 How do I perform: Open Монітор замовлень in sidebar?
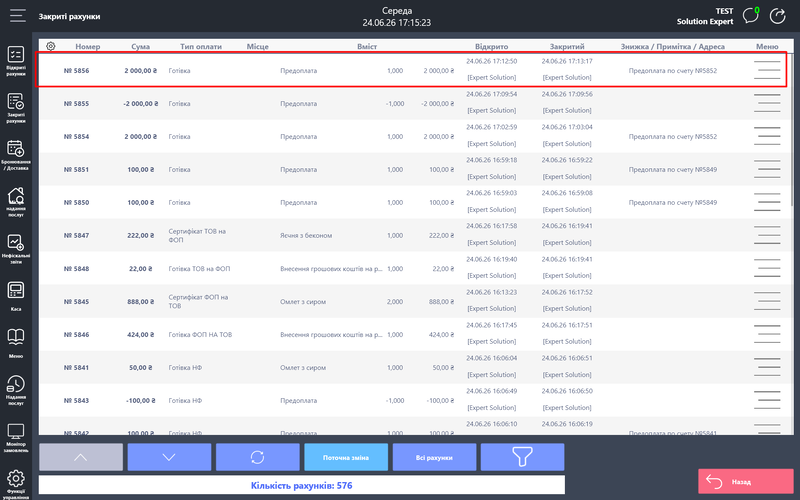(16, 438)
